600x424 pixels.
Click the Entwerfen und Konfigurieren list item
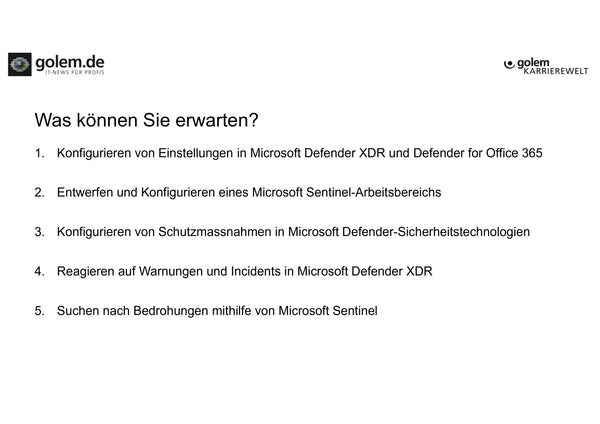click(250, 193)
